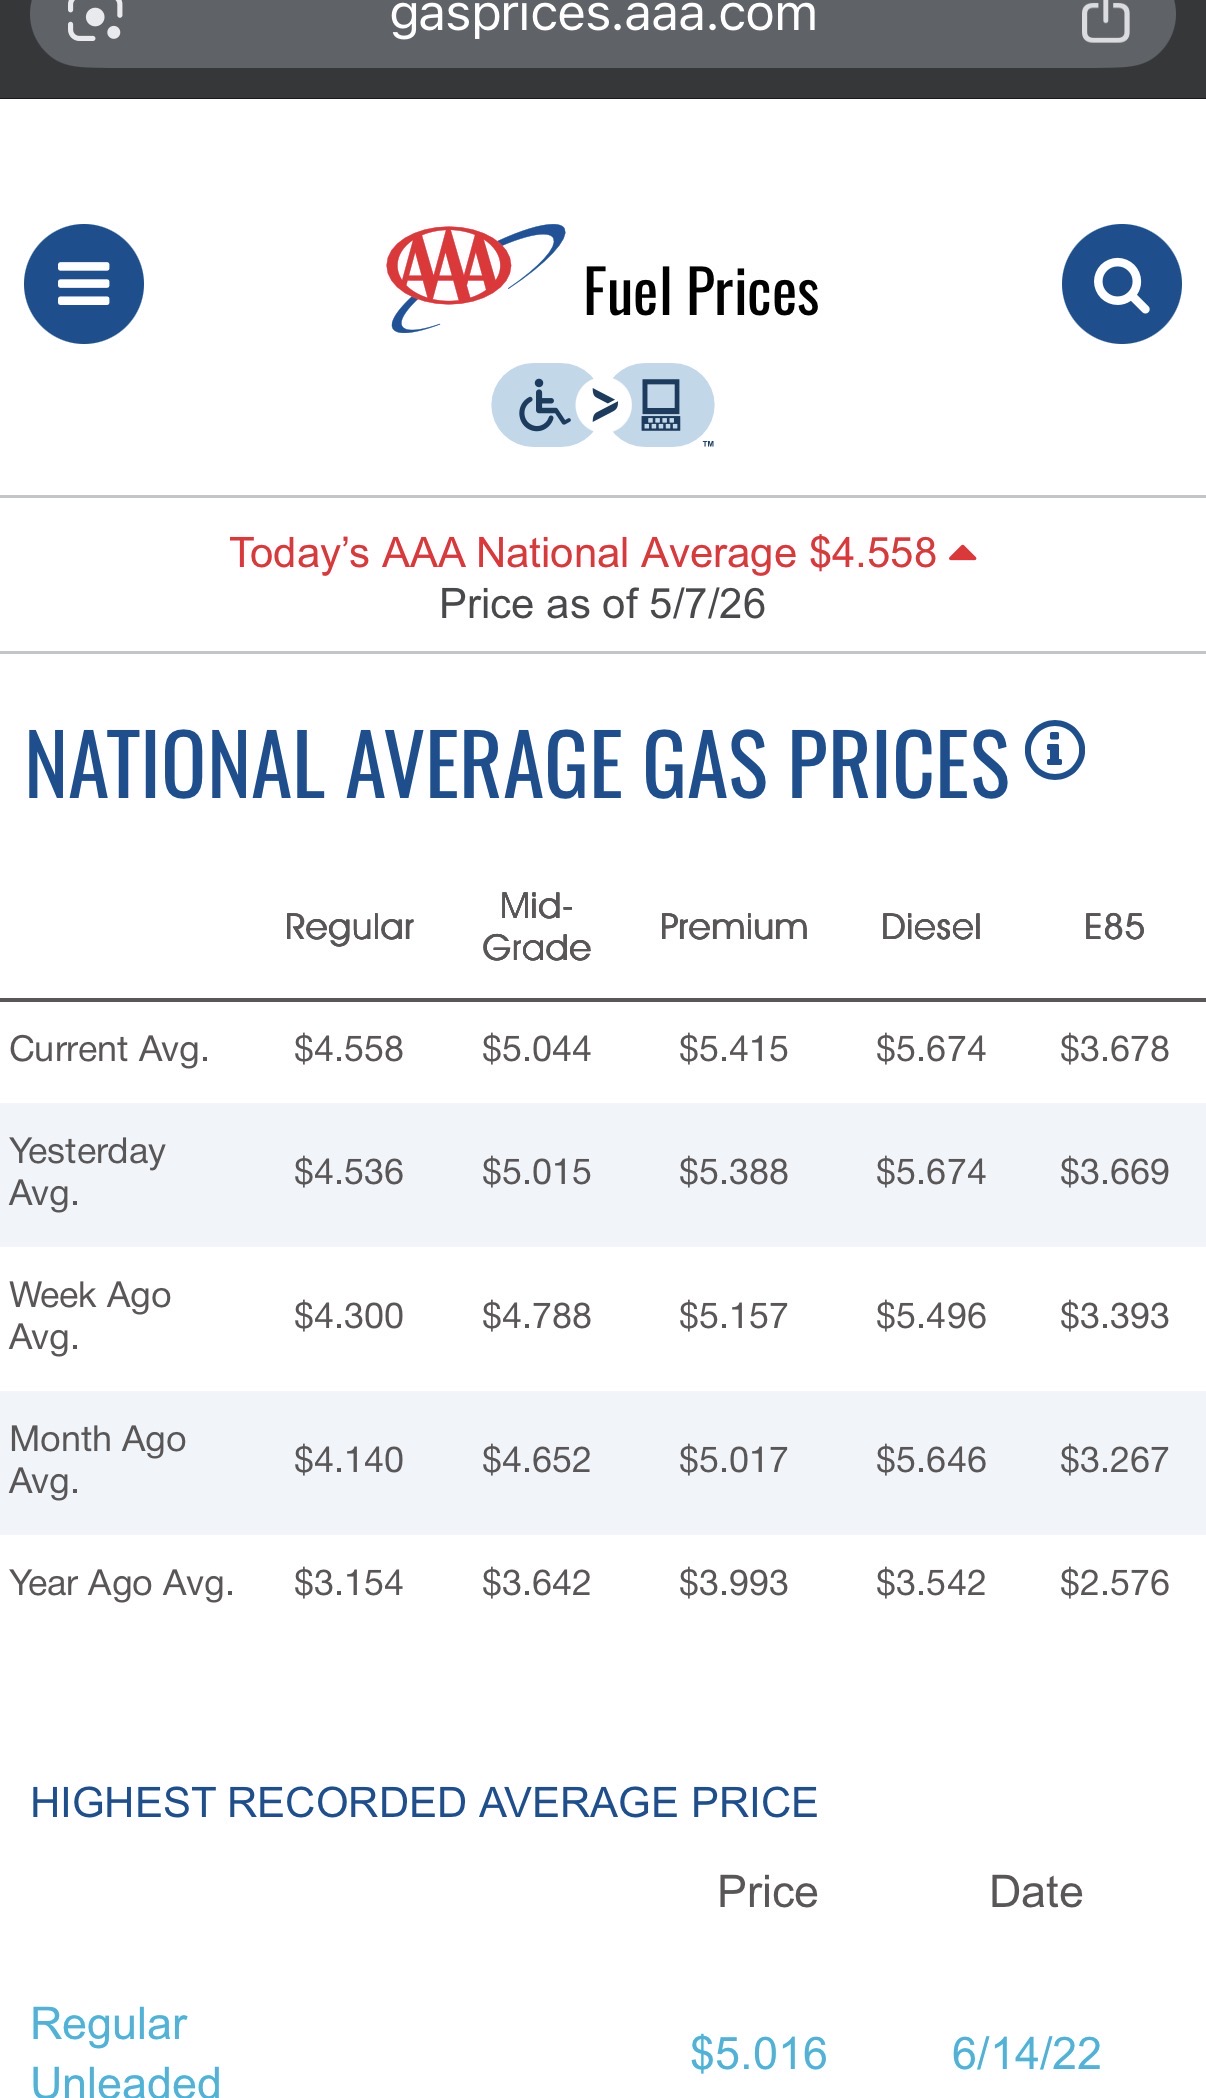
Task: Tap the screen capture icon in address bar
Action: point(95,18)
